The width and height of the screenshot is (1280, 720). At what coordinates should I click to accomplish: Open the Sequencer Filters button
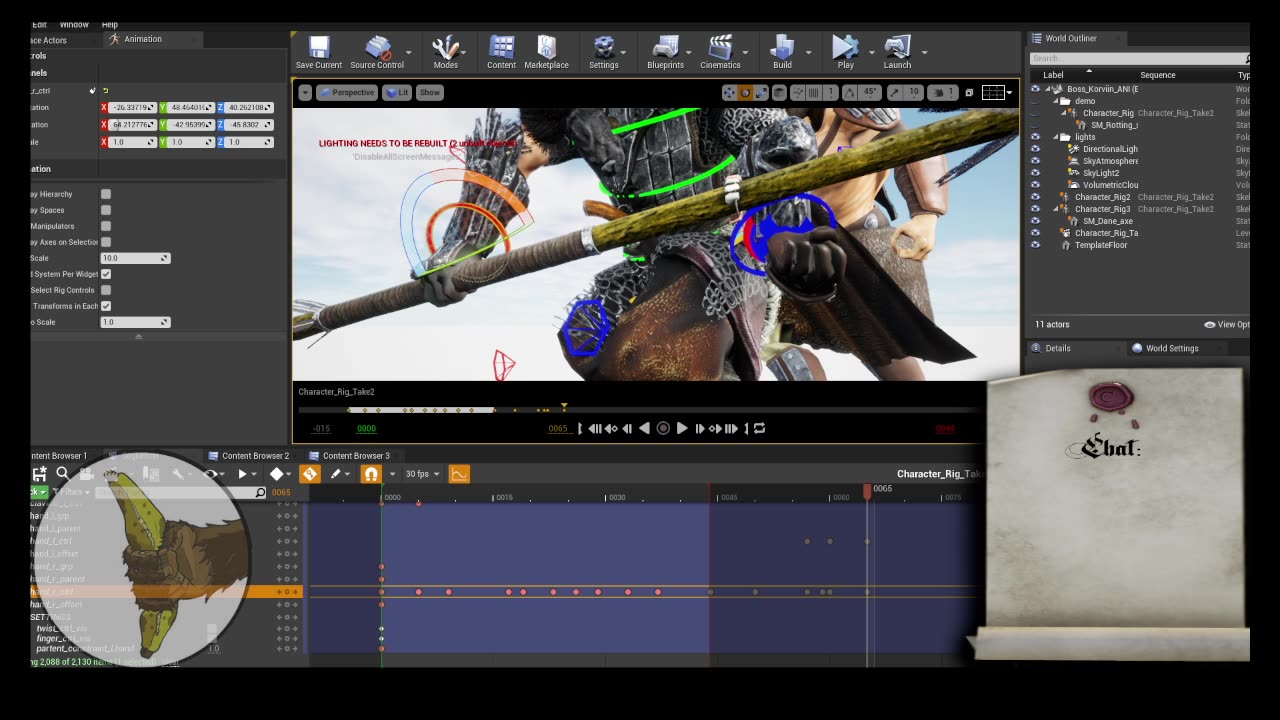coord(71,492)
